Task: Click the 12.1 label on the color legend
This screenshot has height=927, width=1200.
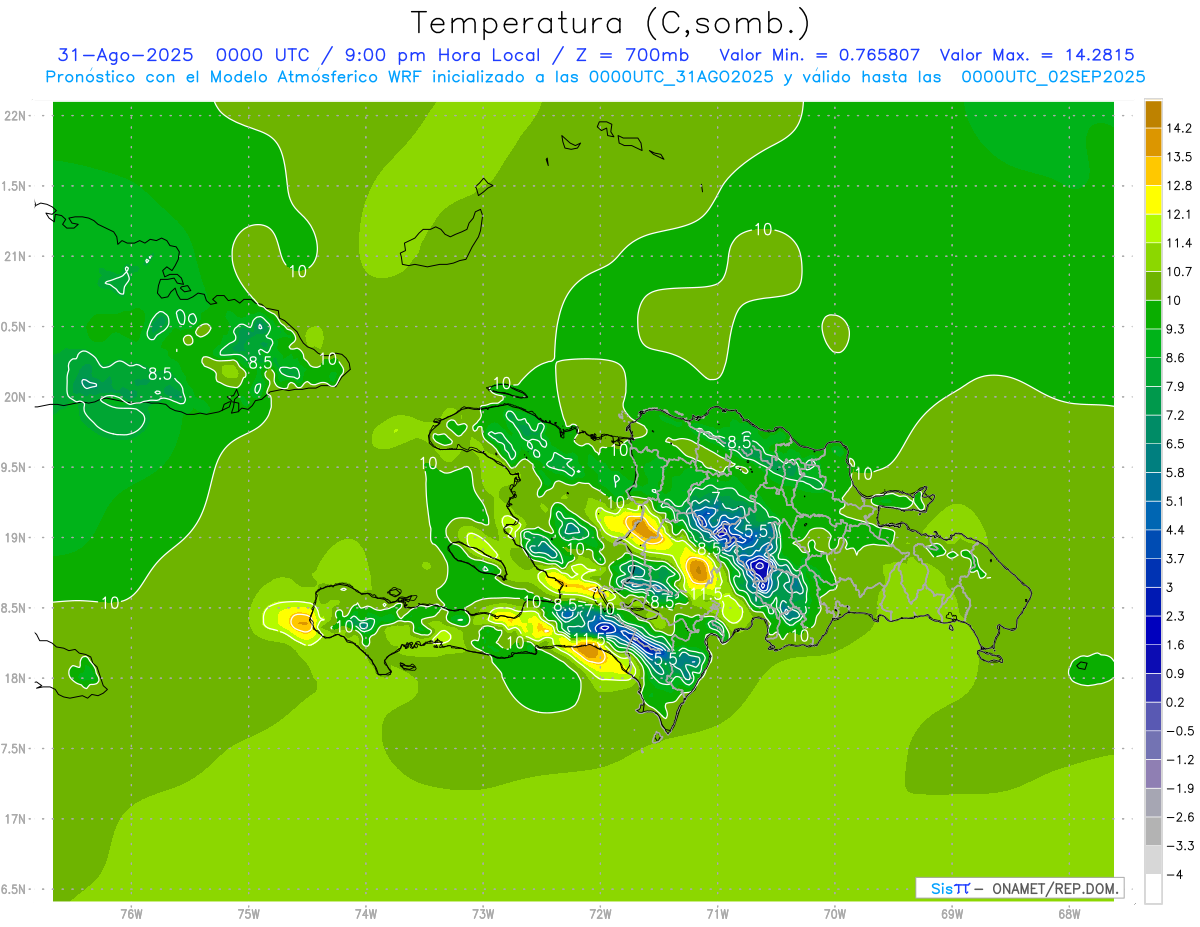Action: pyautogui.click(x=1177, y=214)
